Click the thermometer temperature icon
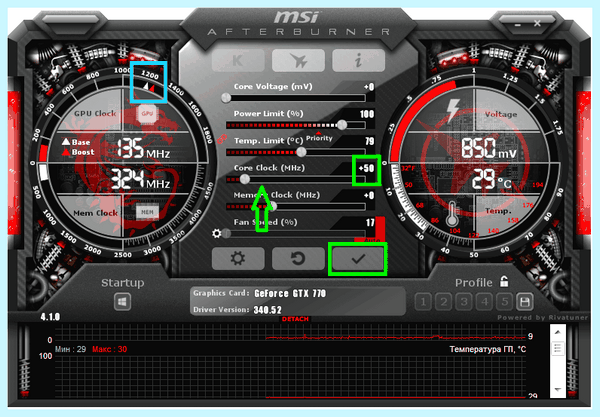 pos(452,213)
